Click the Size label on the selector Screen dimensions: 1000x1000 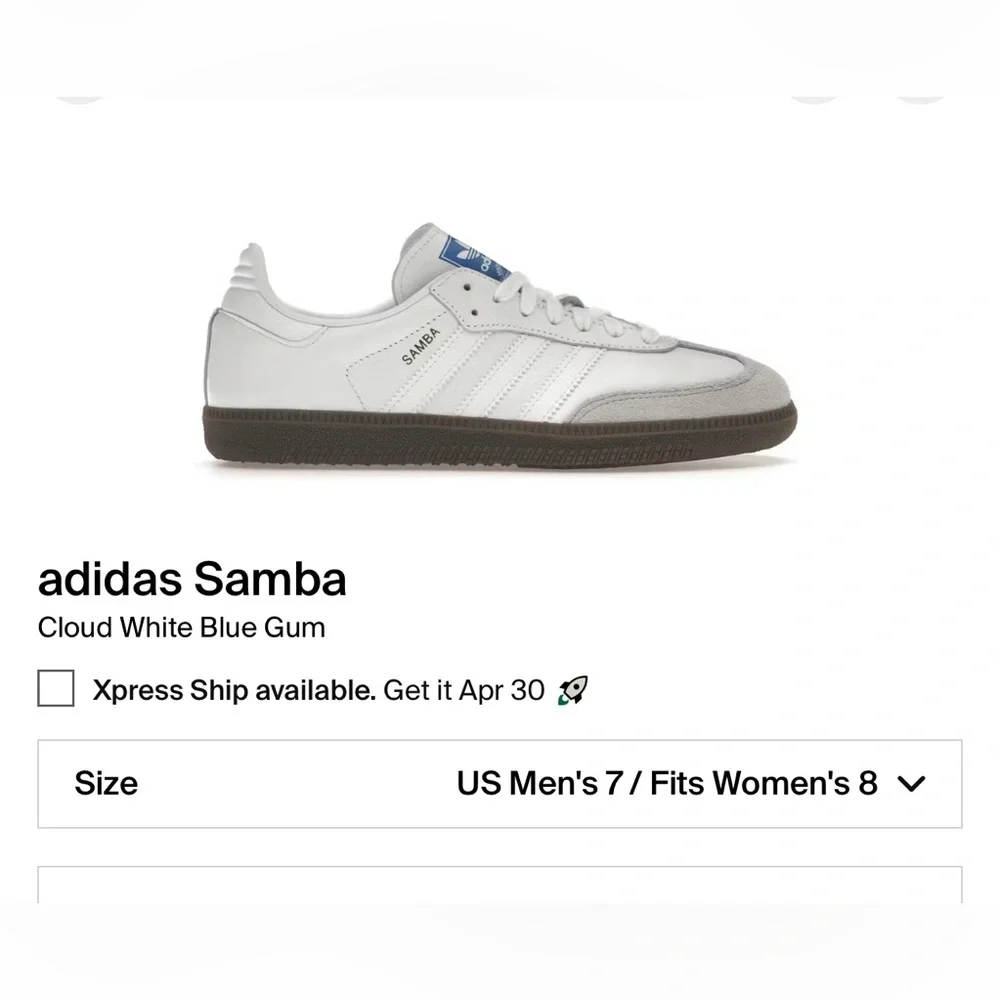[106, 784]
